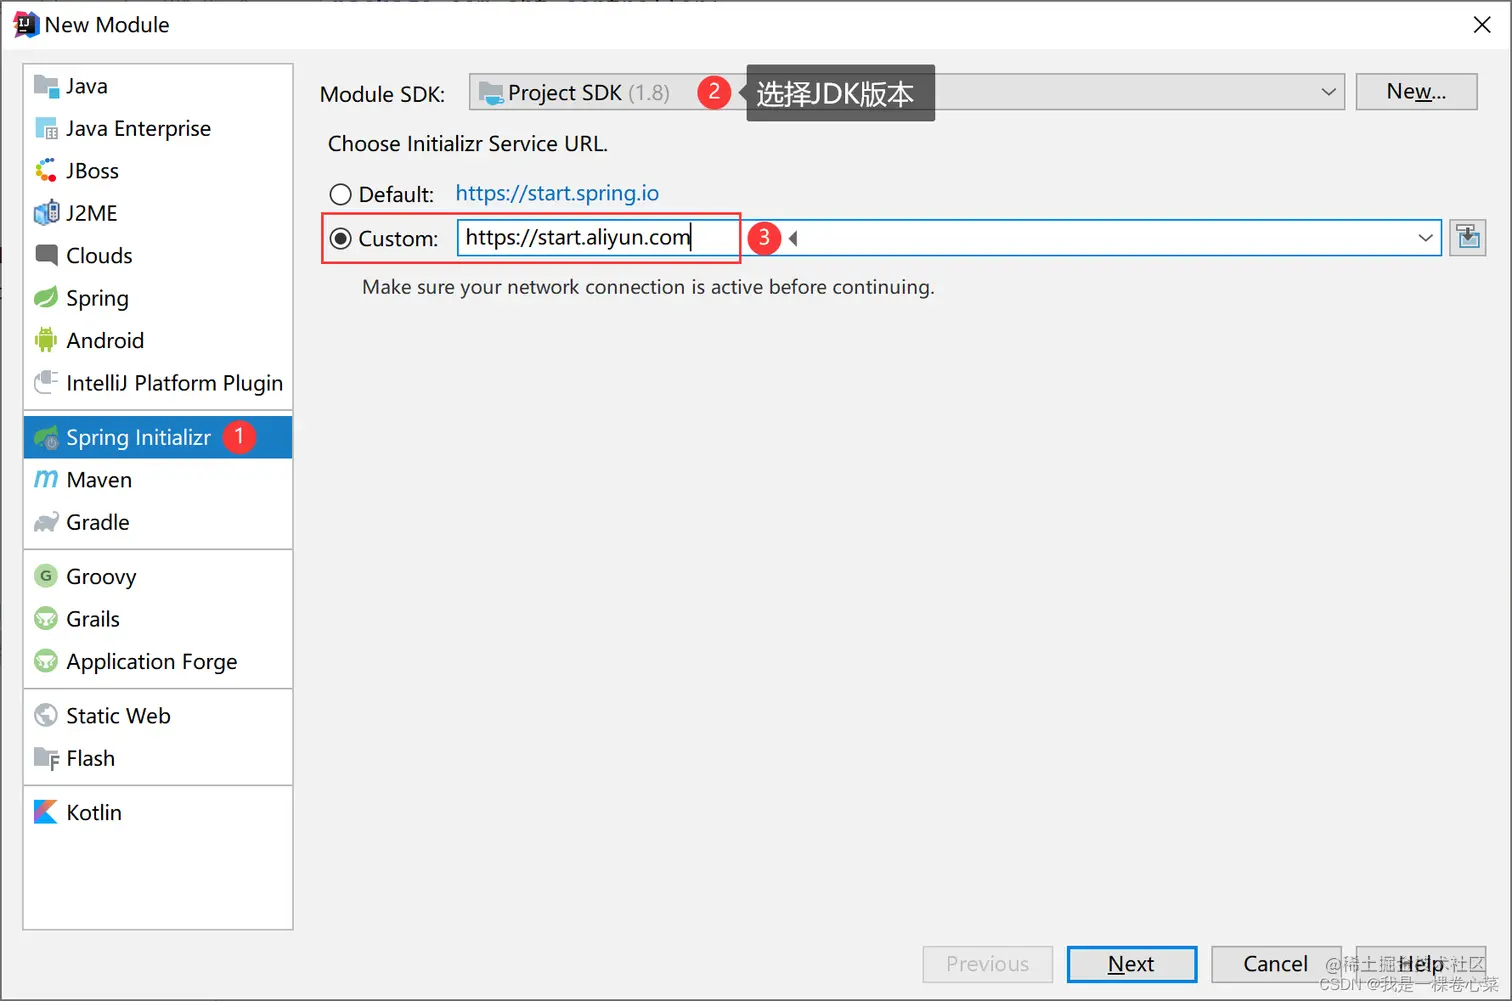Viewport: 1512px width, 1001px height.
Task: Select Java Enterprise module type
Action: coord(158,128)
